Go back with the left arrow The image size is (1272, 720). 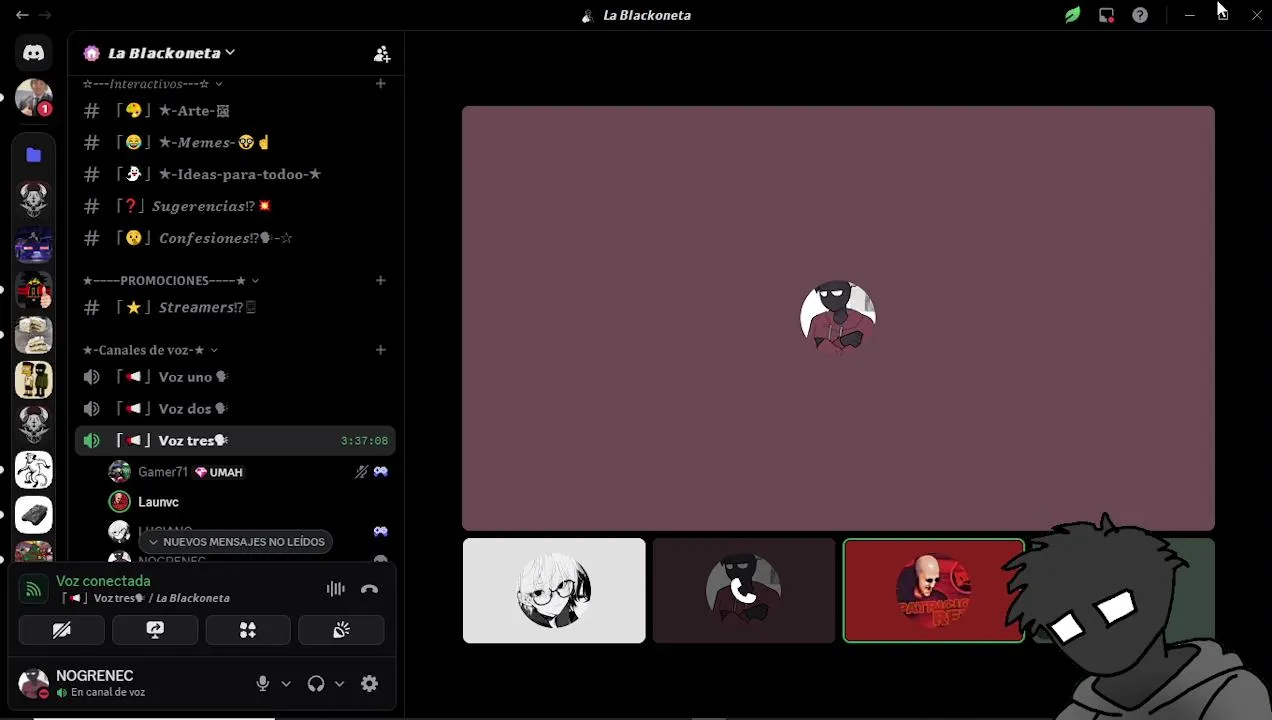[x=22, y=15]
